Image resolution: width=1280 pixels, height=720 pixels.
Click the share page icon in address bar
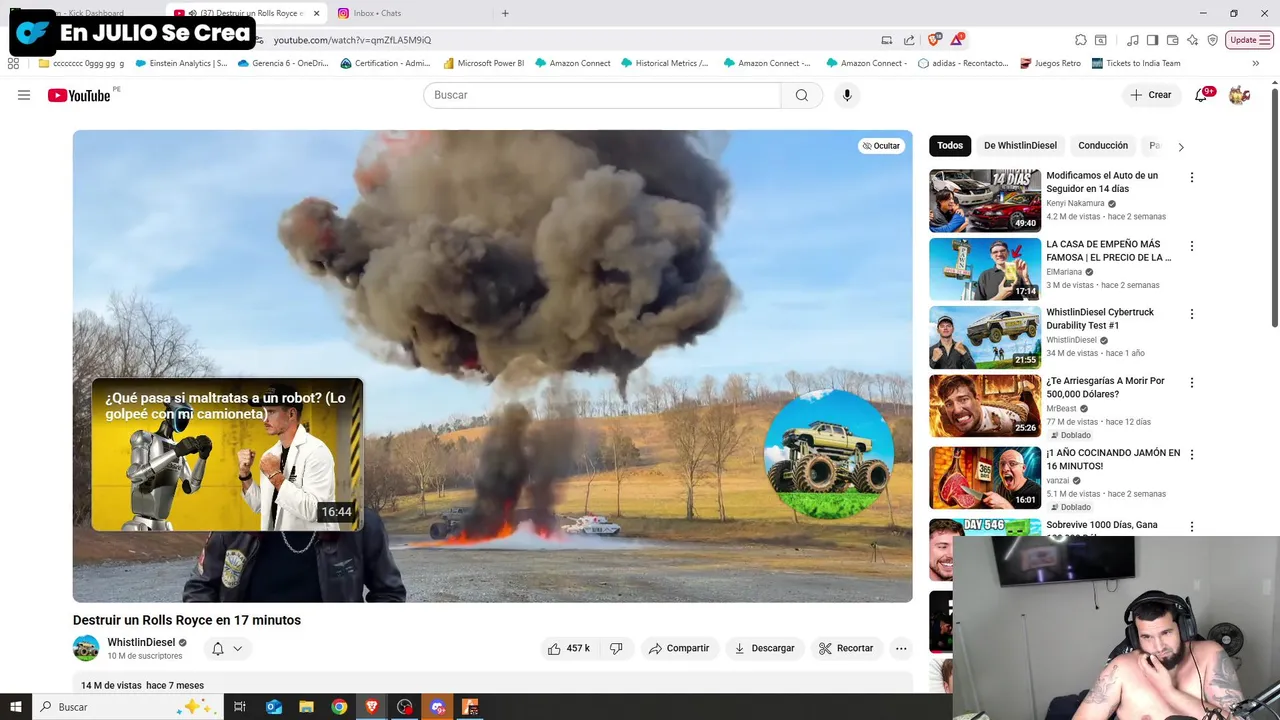[x=909, y=40]
